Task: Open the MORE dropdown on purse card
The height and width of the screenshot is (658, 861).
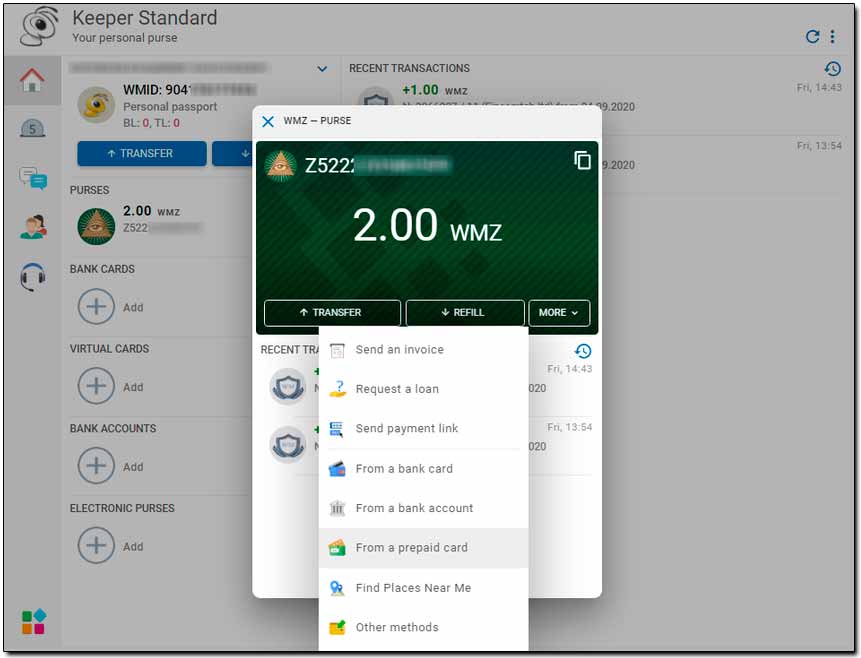Action: [559, 313]
